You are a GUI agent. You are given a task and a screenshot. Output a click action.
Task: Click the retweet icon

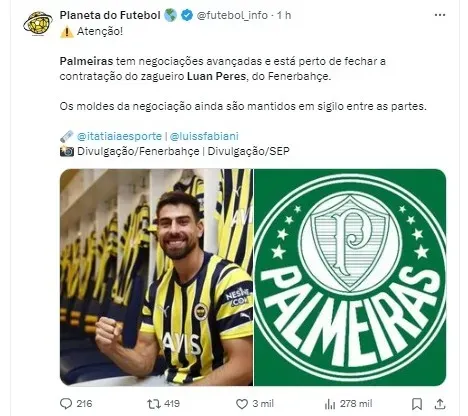tap(154, 404)
